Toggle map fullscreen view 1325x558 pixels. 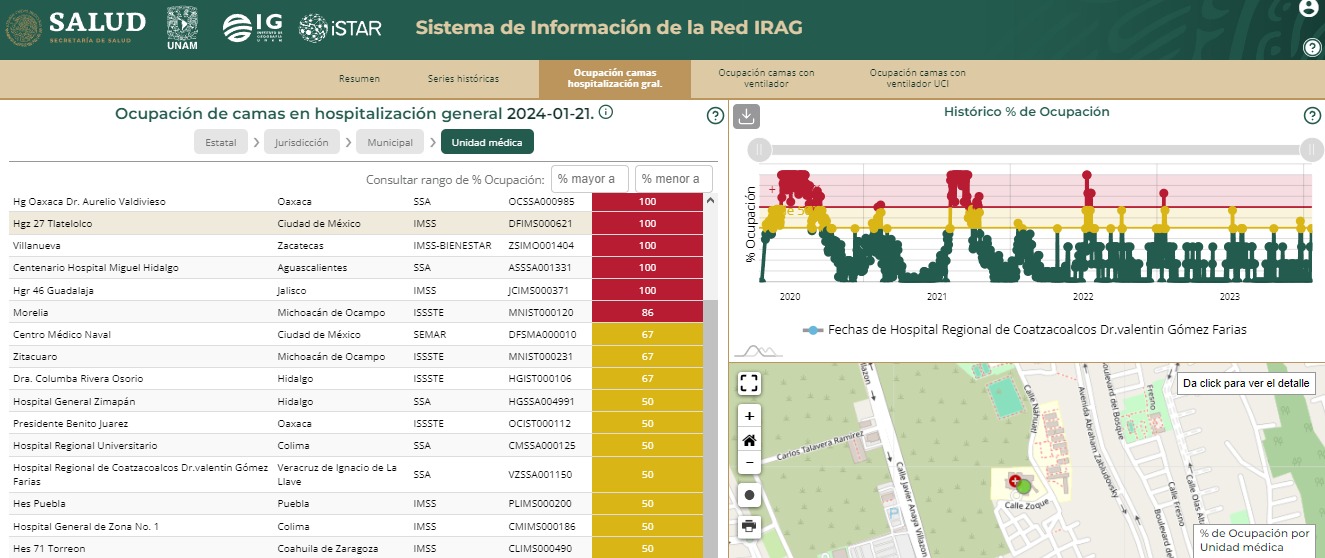pyautogui.click(x=749, y=383)
